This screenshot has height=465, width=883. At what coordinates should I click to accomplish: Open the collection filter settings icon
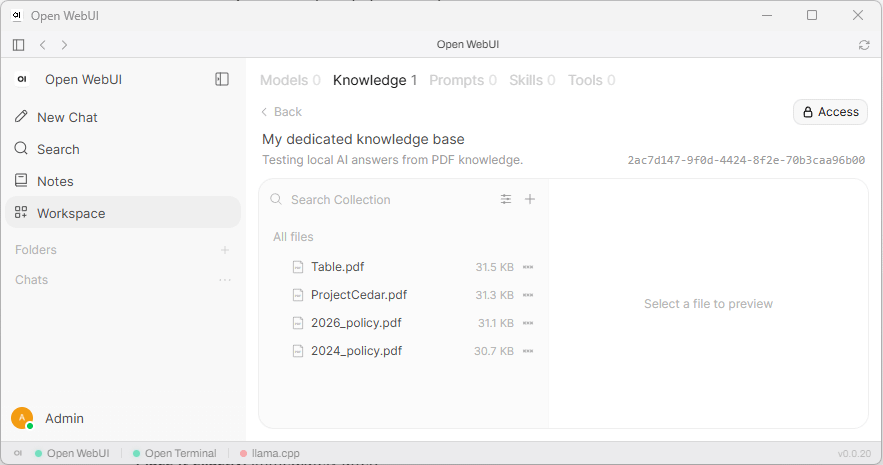tap(506, 199)
